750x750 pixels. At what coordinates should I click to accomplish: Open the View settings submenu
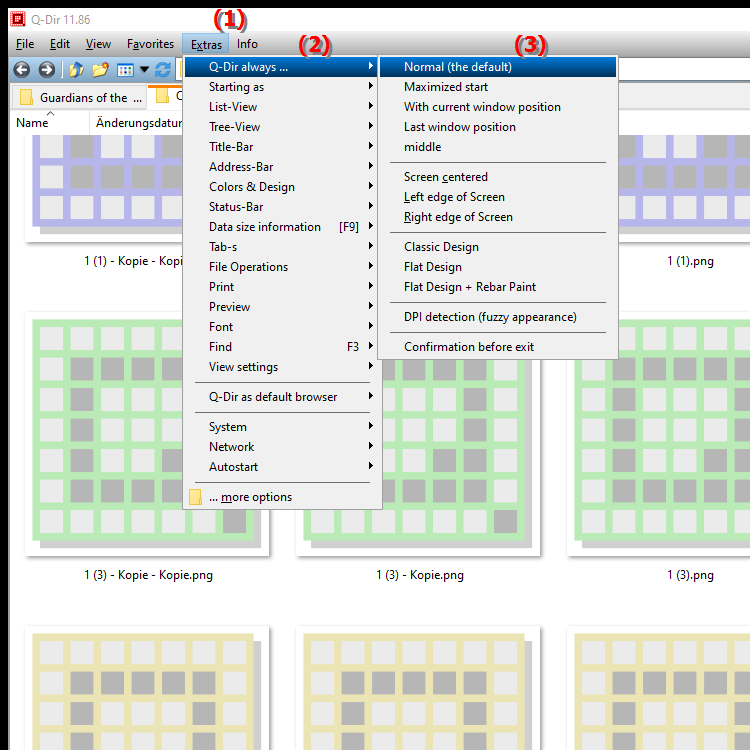pyautogui.click(x=281, y=367)
